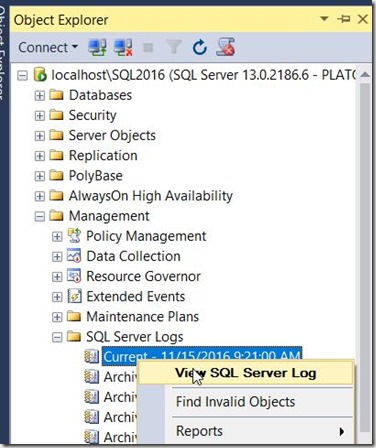Click the Current log entry icon
The height and width of the screenshot is (448, 376).
point(91,356)
